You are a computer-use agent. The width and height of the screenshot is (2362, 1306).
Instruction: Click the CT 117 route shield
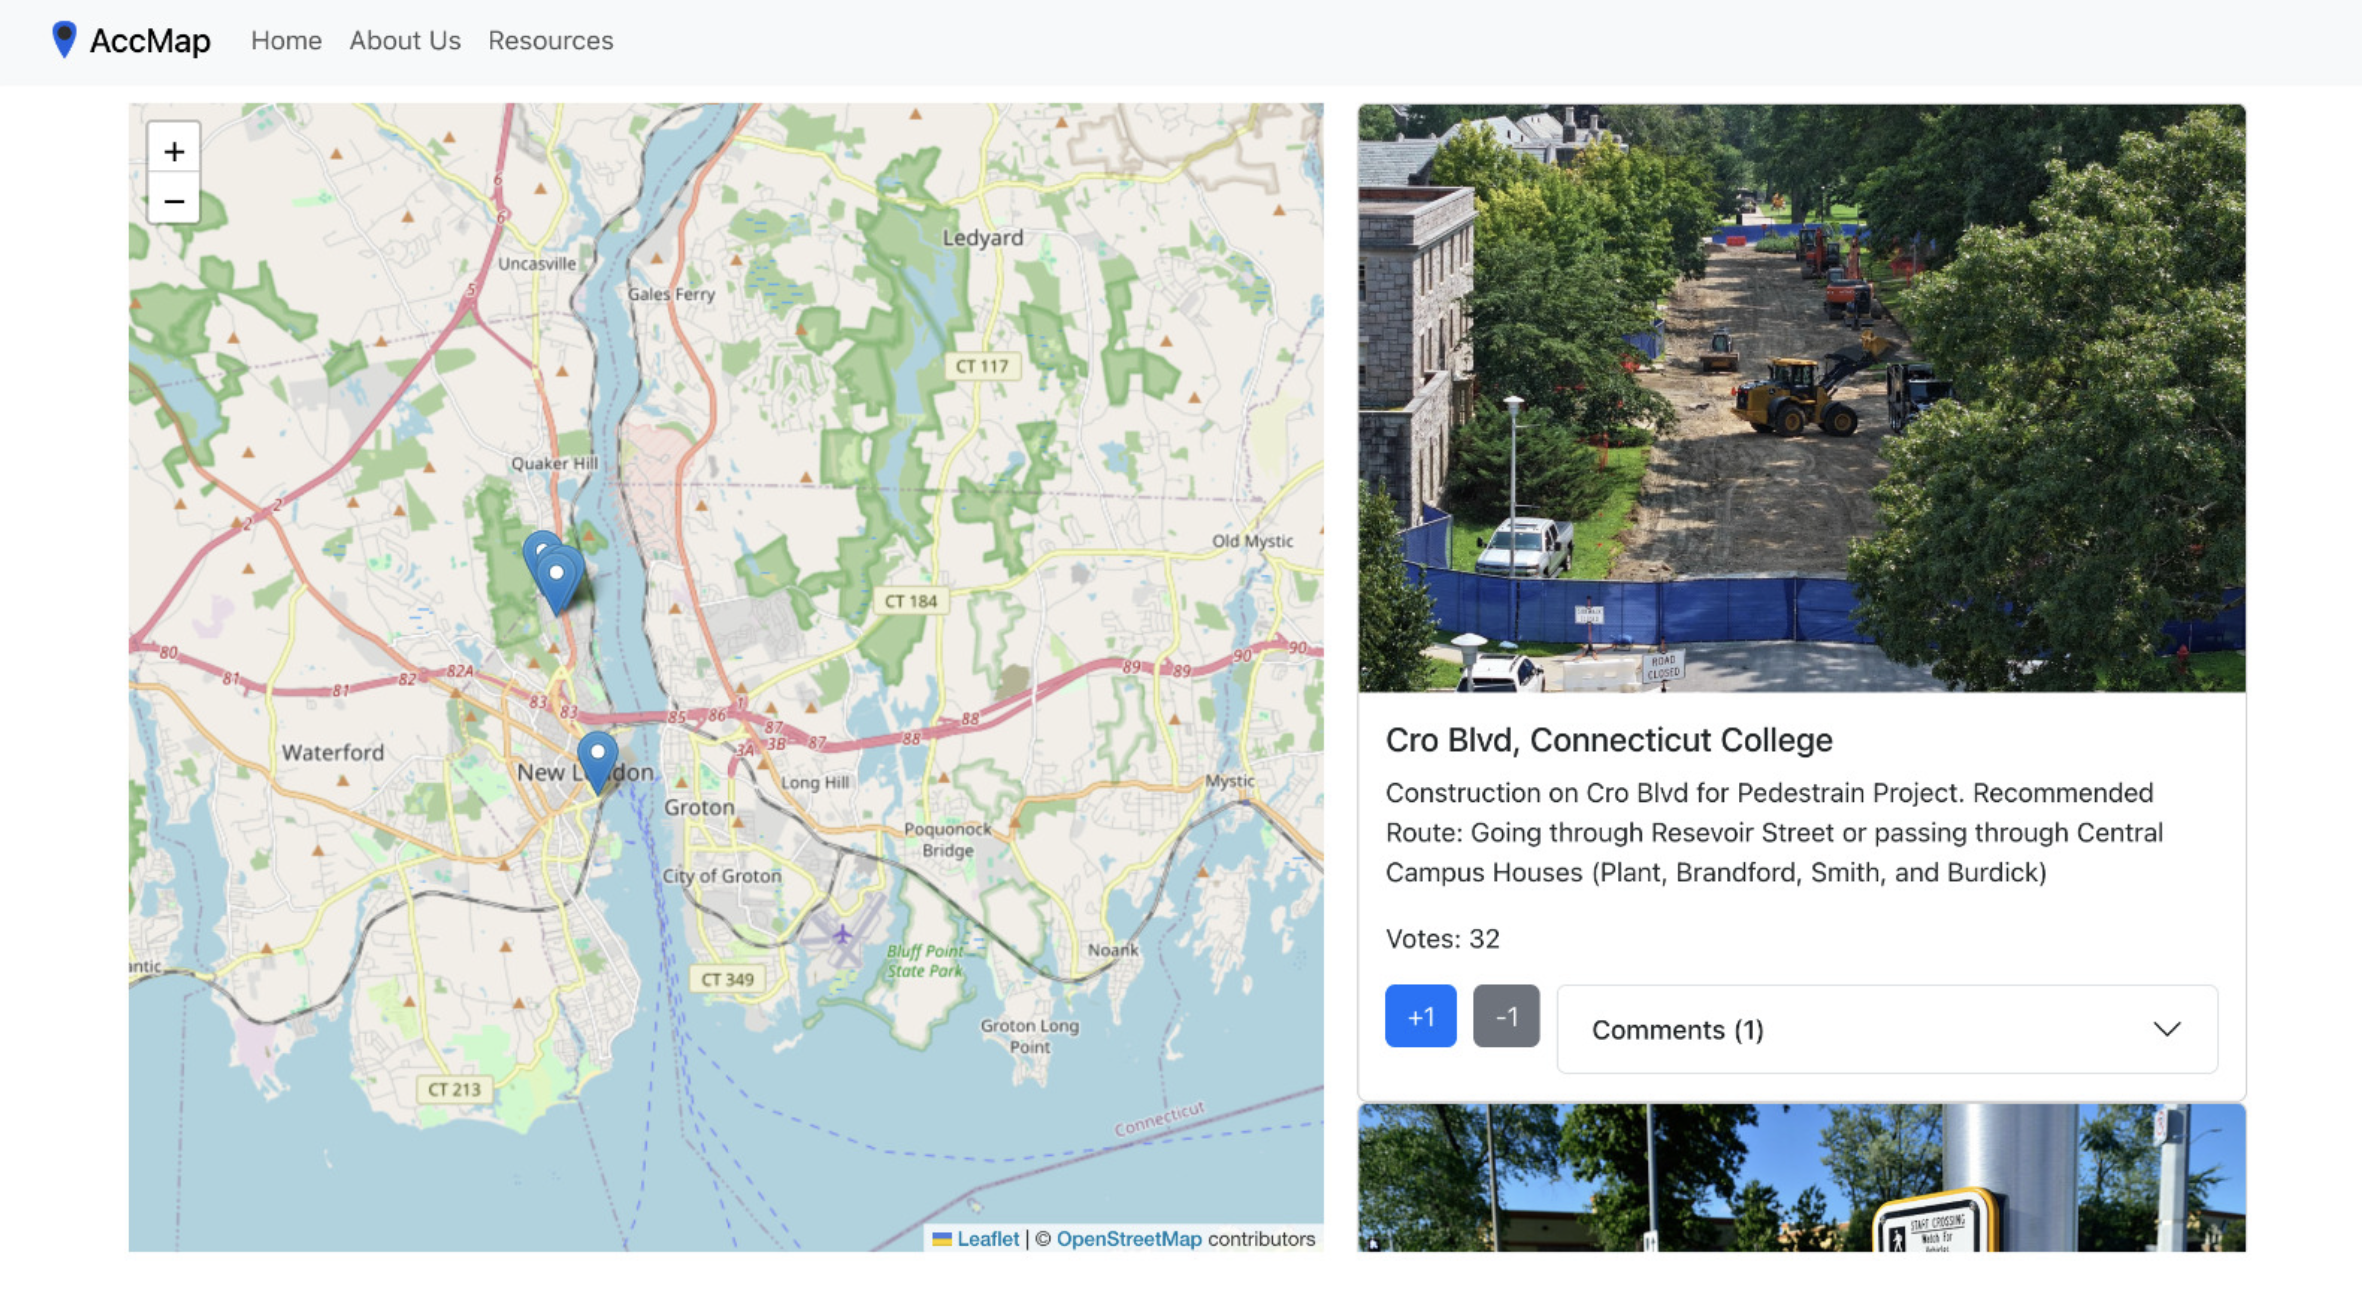(981, 366)
